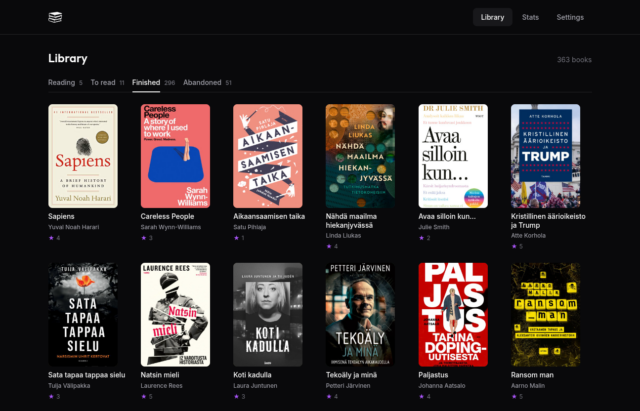Screen dimensions: 640x411
Task: Open the Stats page
Action: pyautogui.click(x=530, y=17)
